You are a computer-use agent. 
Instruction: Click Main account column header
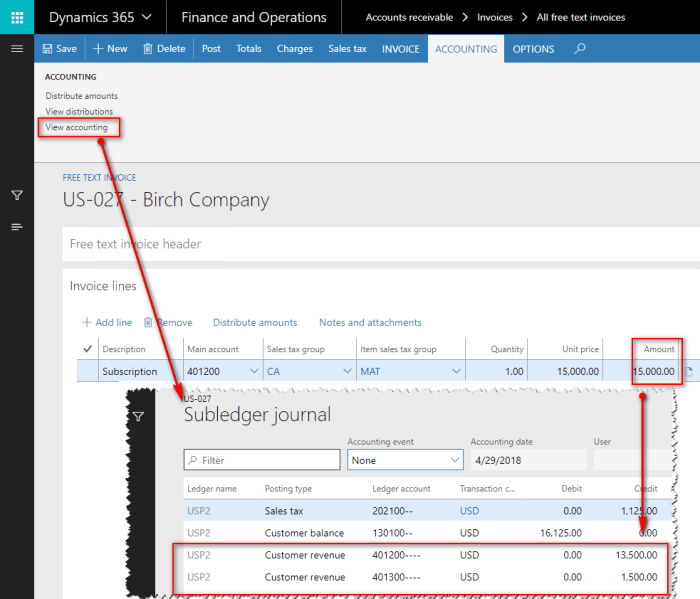213,349
